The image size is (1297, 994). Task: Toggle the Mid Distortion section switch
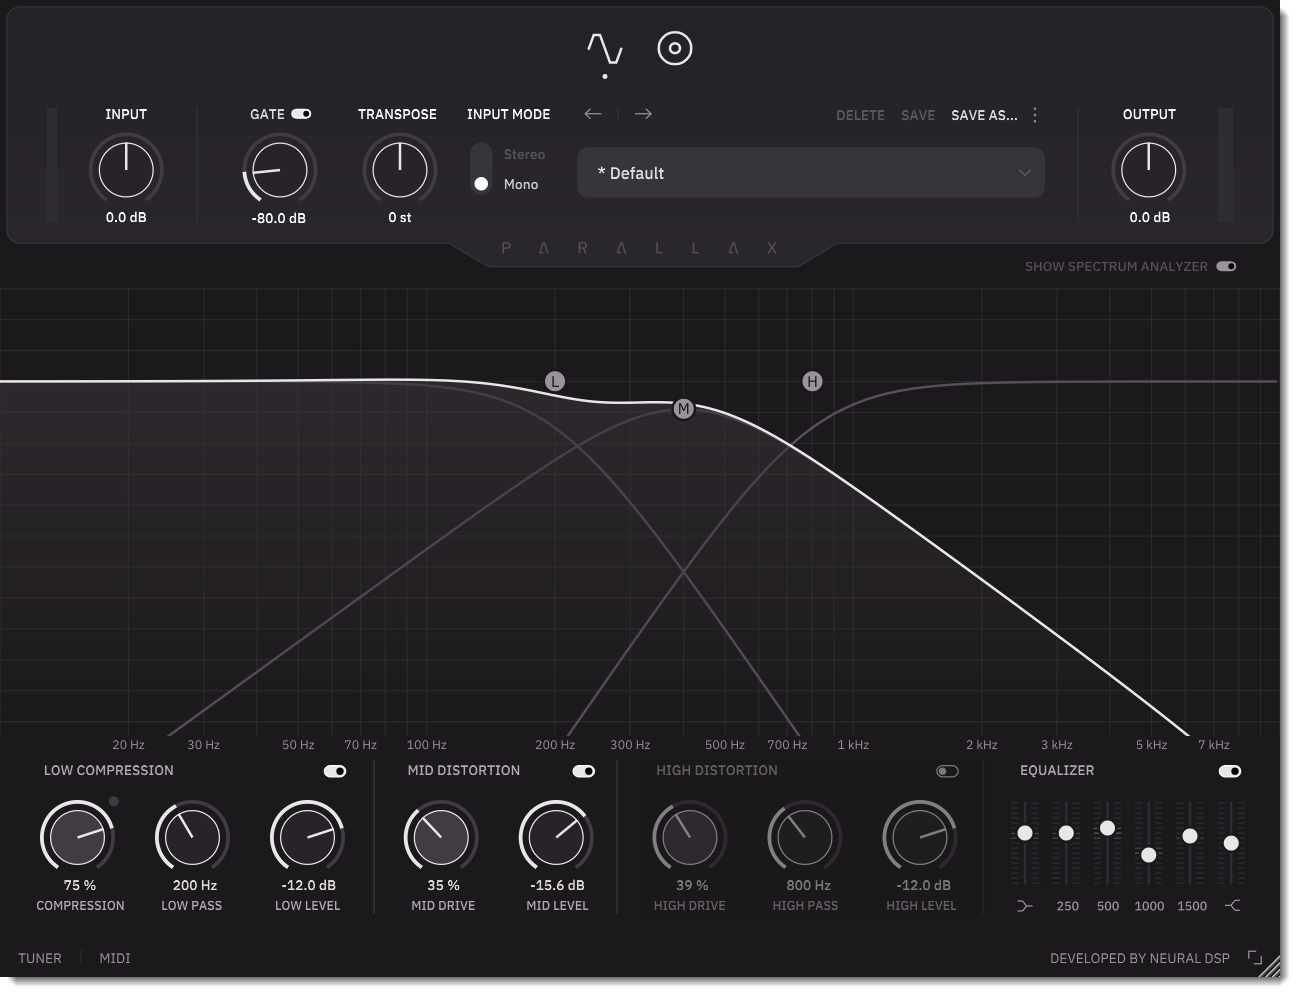(x=583, y=771)
